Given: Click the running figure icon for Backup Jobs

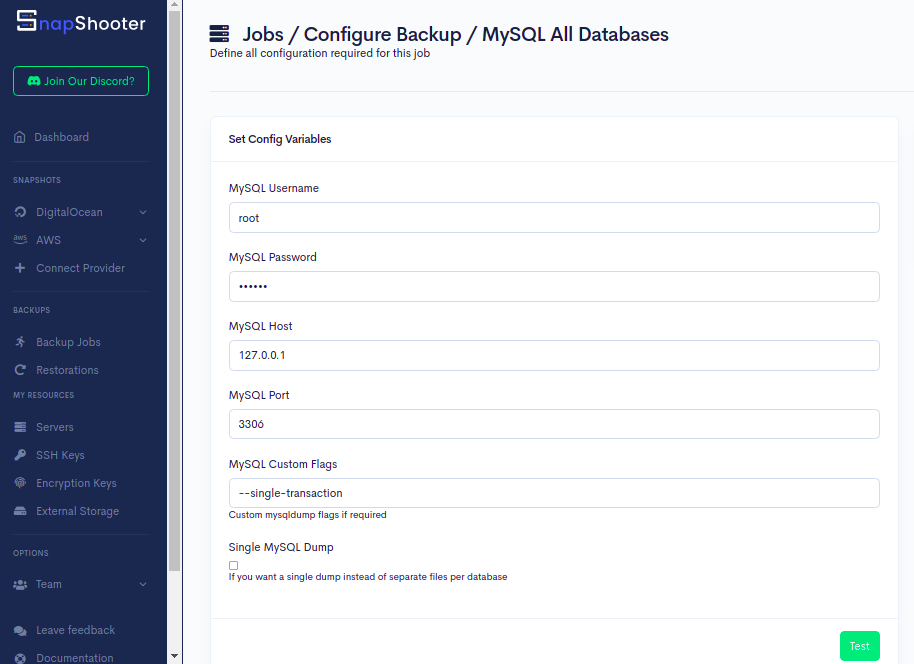Looking at the screenshot, I should [x=20, y=342].
